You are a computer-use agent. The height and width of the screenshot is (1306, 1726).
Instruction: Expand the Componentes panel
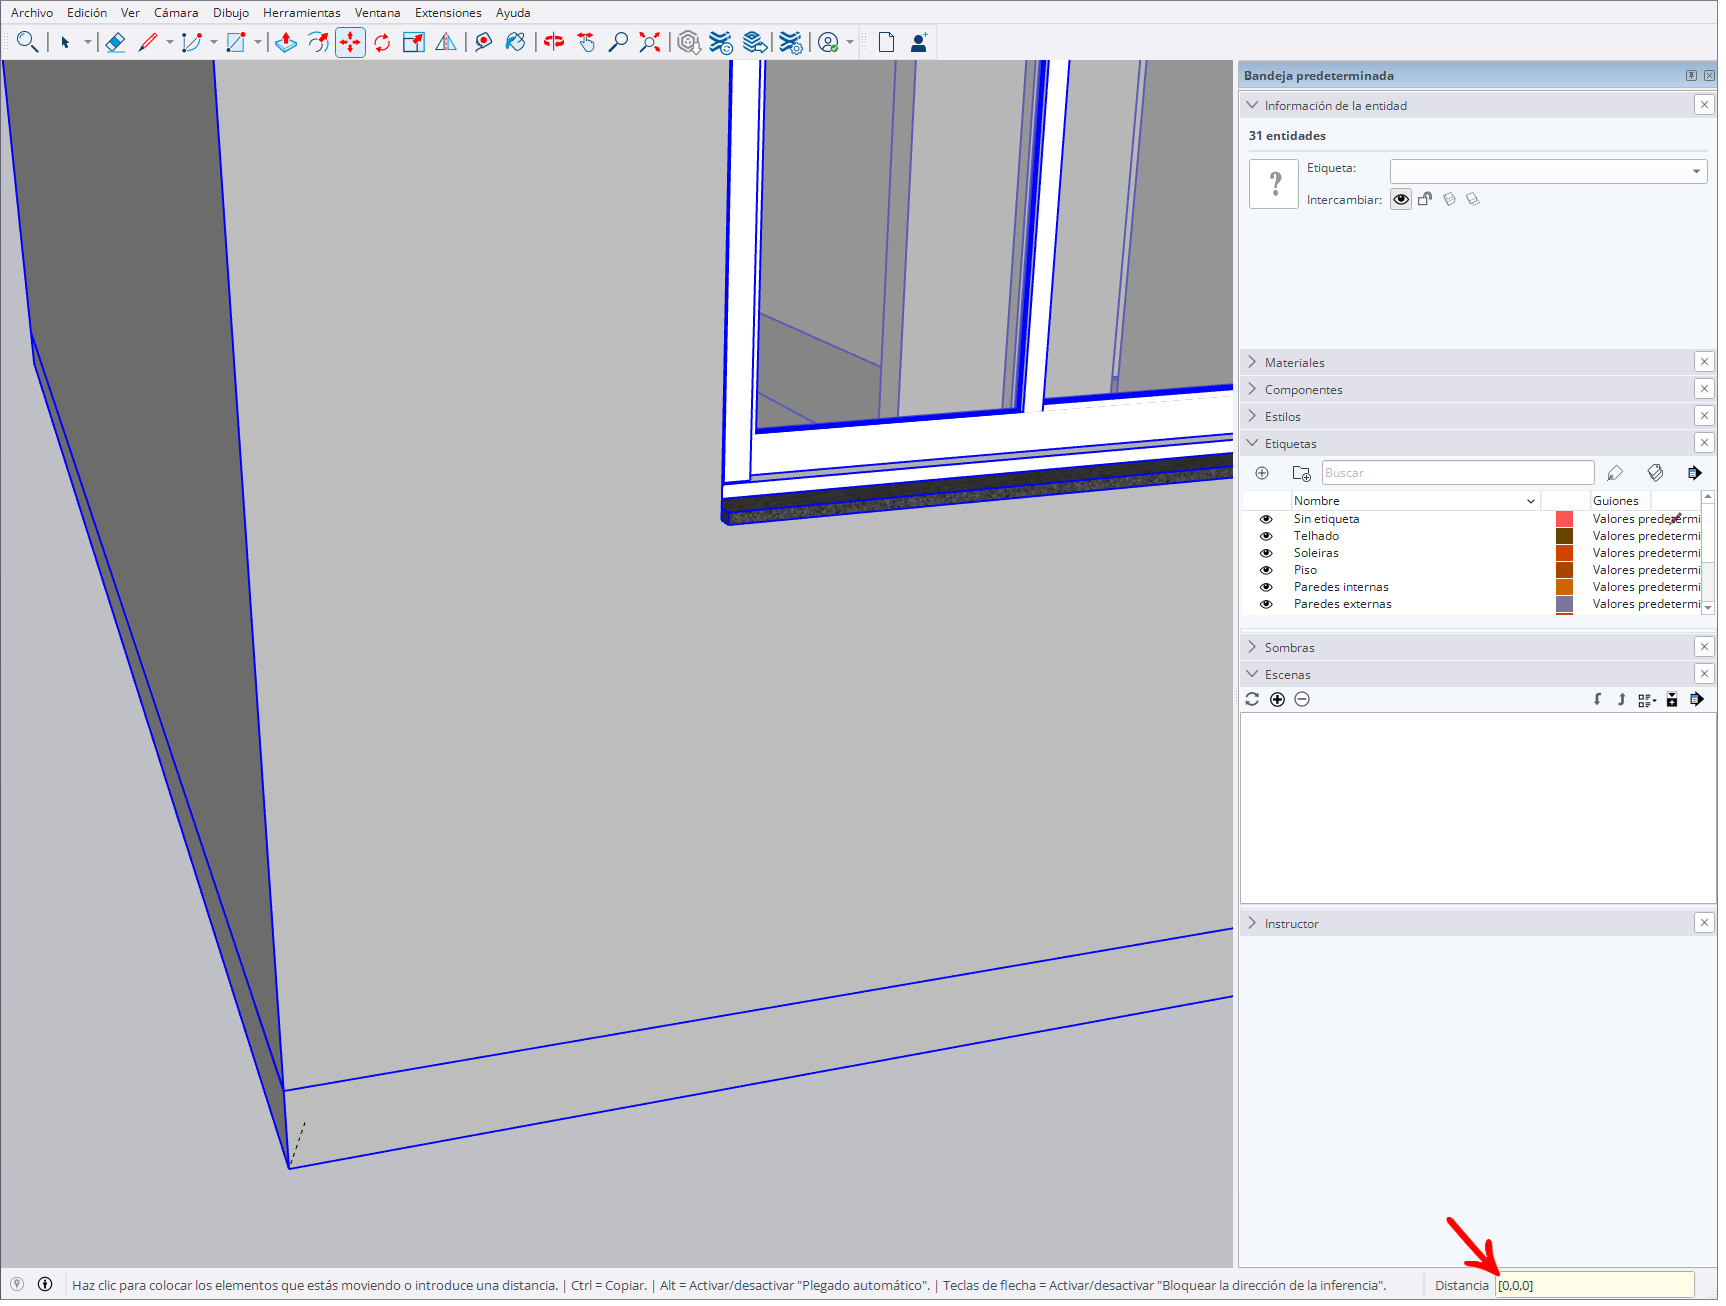(1252, 389)
